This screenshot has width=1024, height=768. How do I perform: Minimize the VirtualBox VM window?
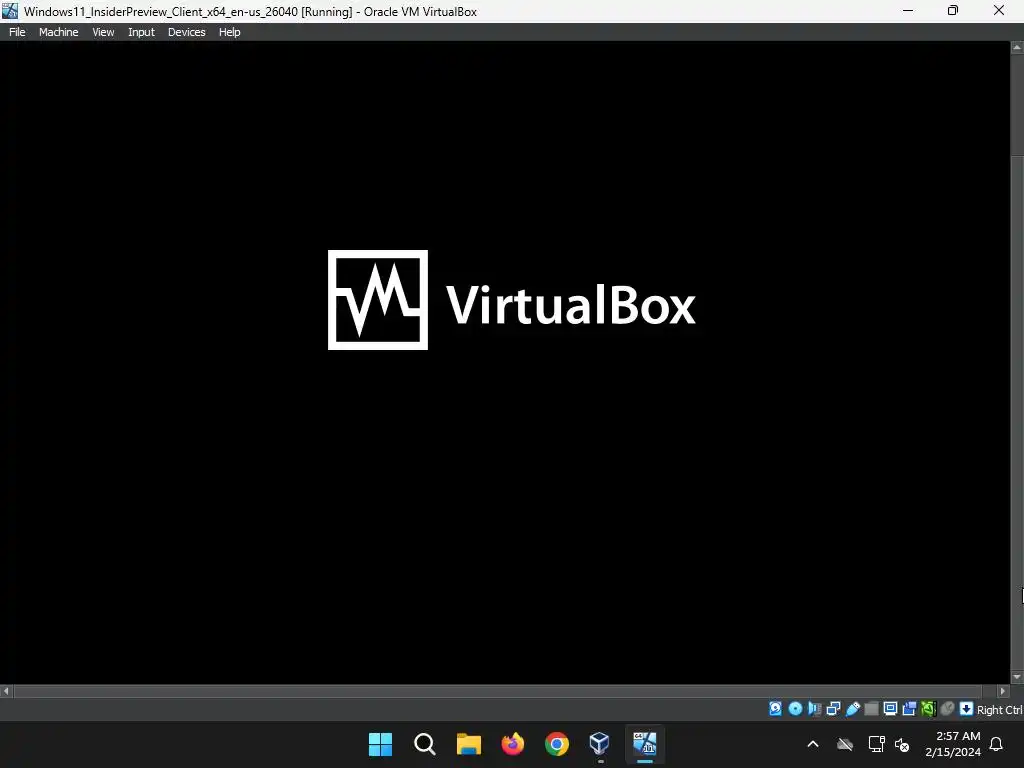(908, 10)
